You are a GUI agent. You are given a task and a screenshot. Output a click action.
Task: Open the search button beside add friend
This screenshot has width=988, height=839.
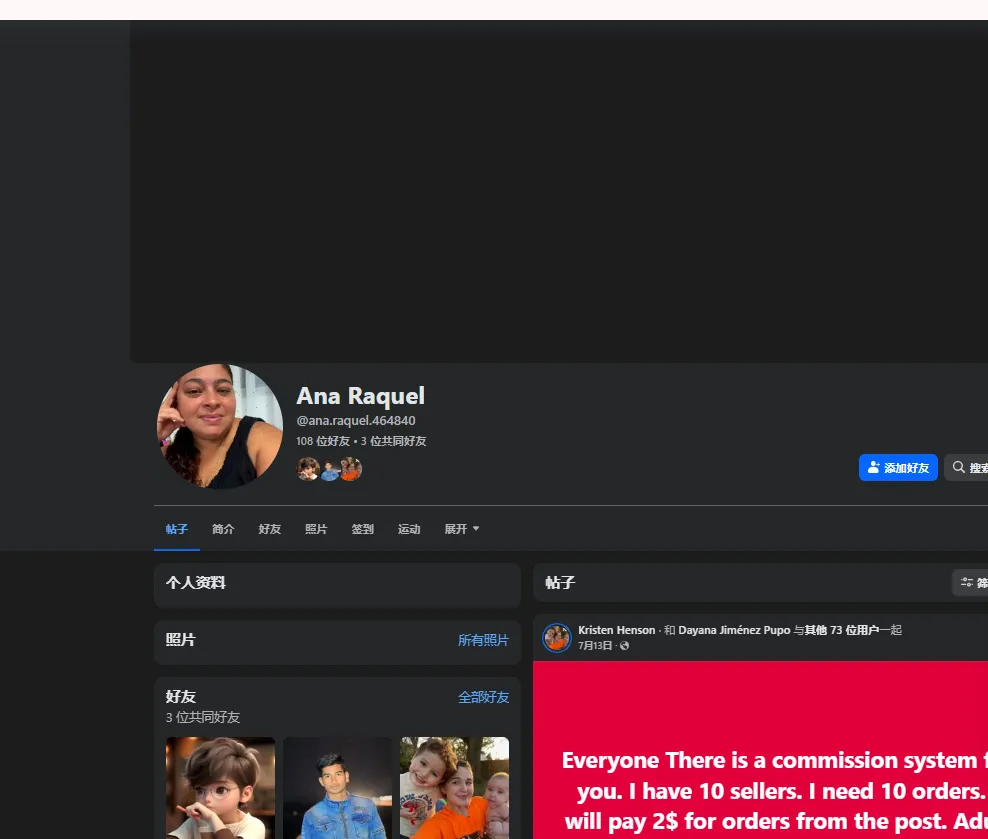tap(967, 467)
